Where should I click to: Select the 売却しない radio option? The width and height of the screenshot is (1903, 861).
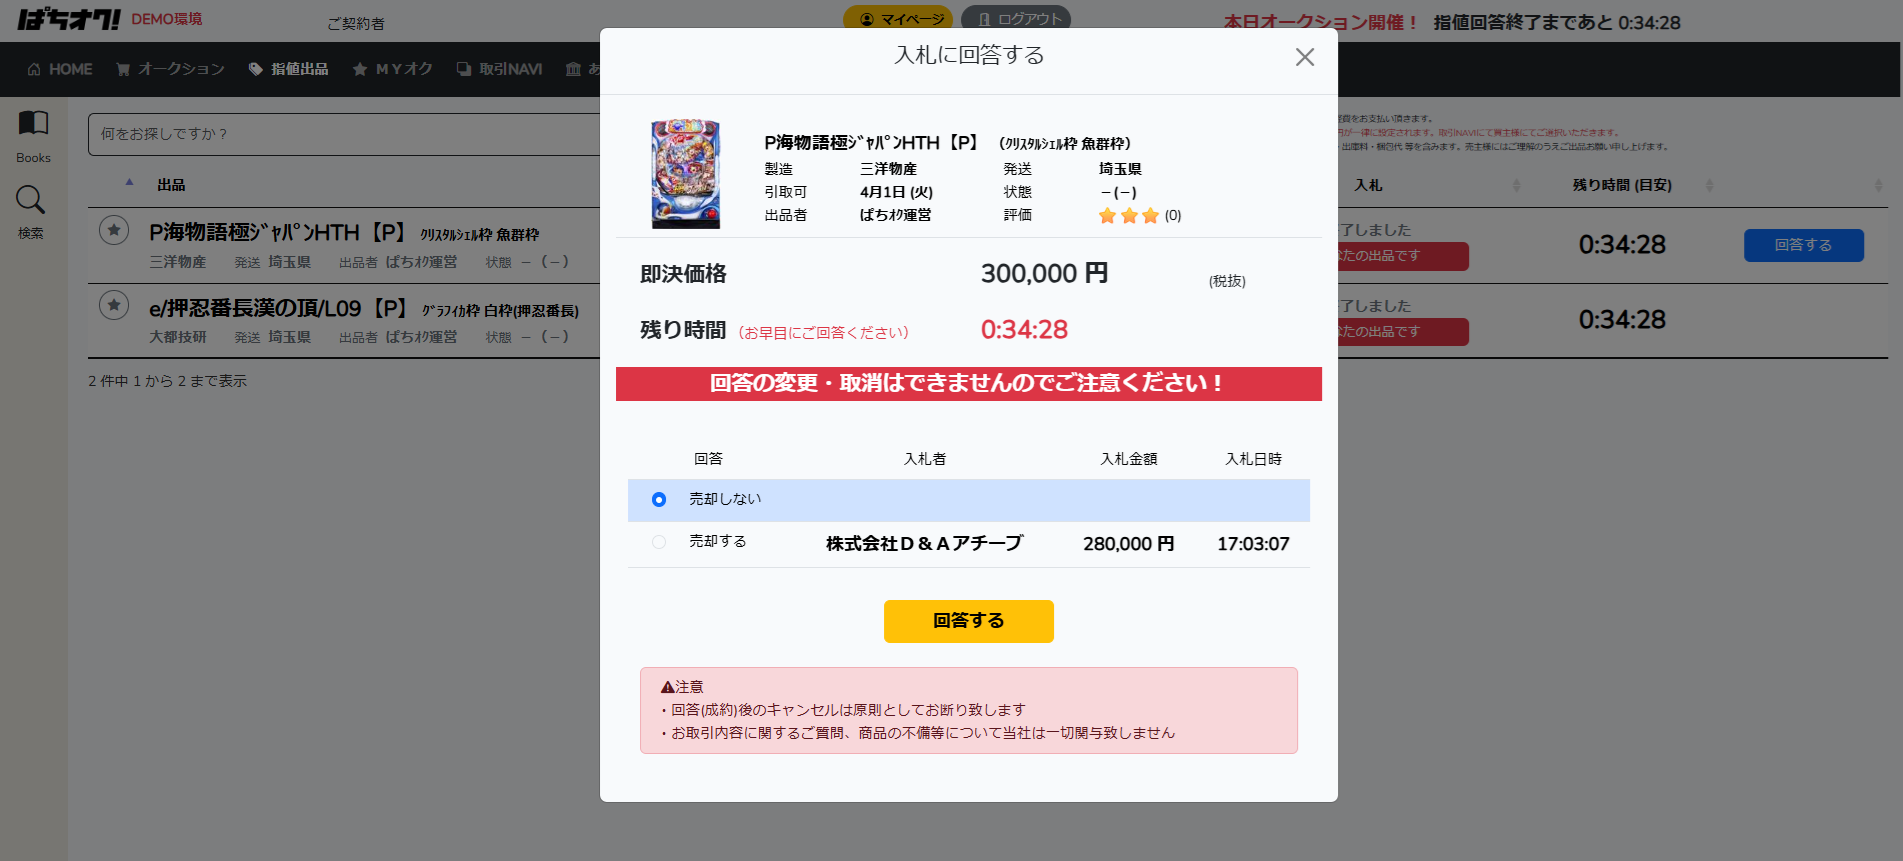(x=659, y=499)
